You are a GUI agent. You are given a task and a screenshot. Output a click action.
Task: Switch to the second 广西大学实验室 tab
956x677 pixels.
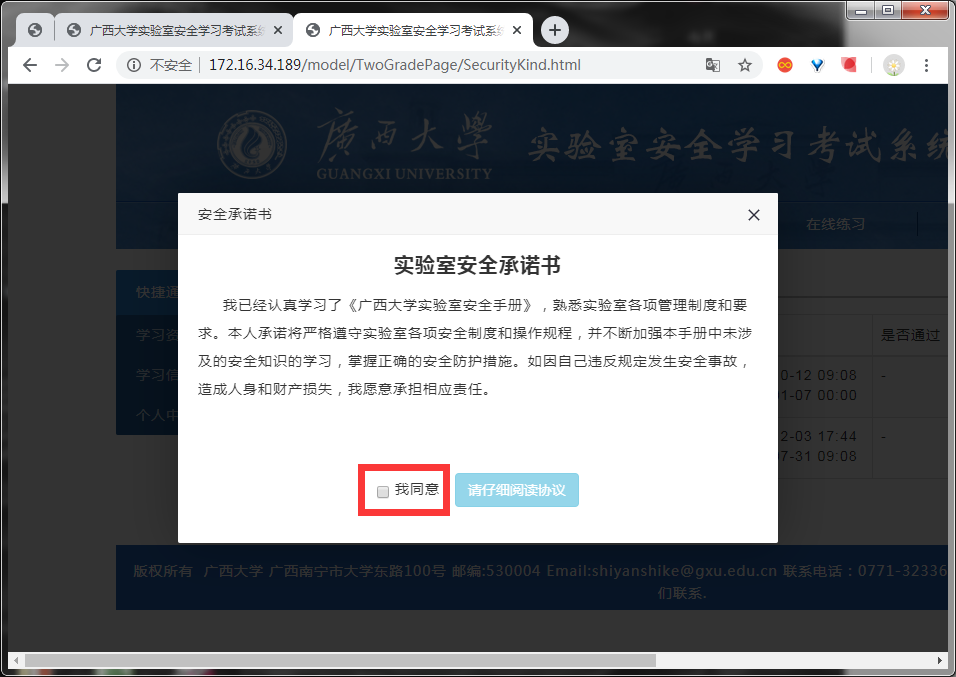point(173,30)
